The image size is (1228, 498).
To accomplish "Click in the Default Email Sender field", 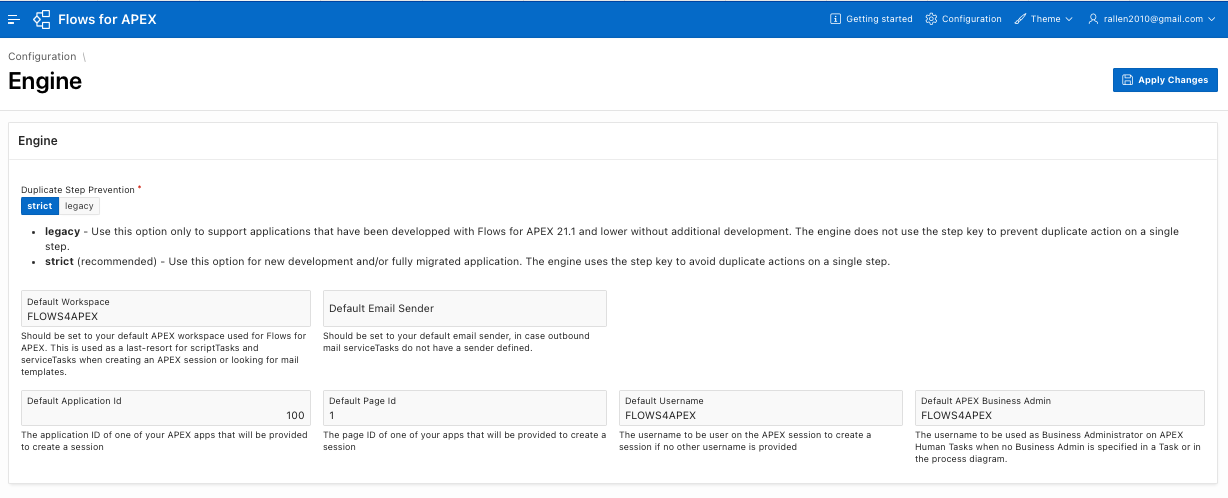I will tap(465, 309).
